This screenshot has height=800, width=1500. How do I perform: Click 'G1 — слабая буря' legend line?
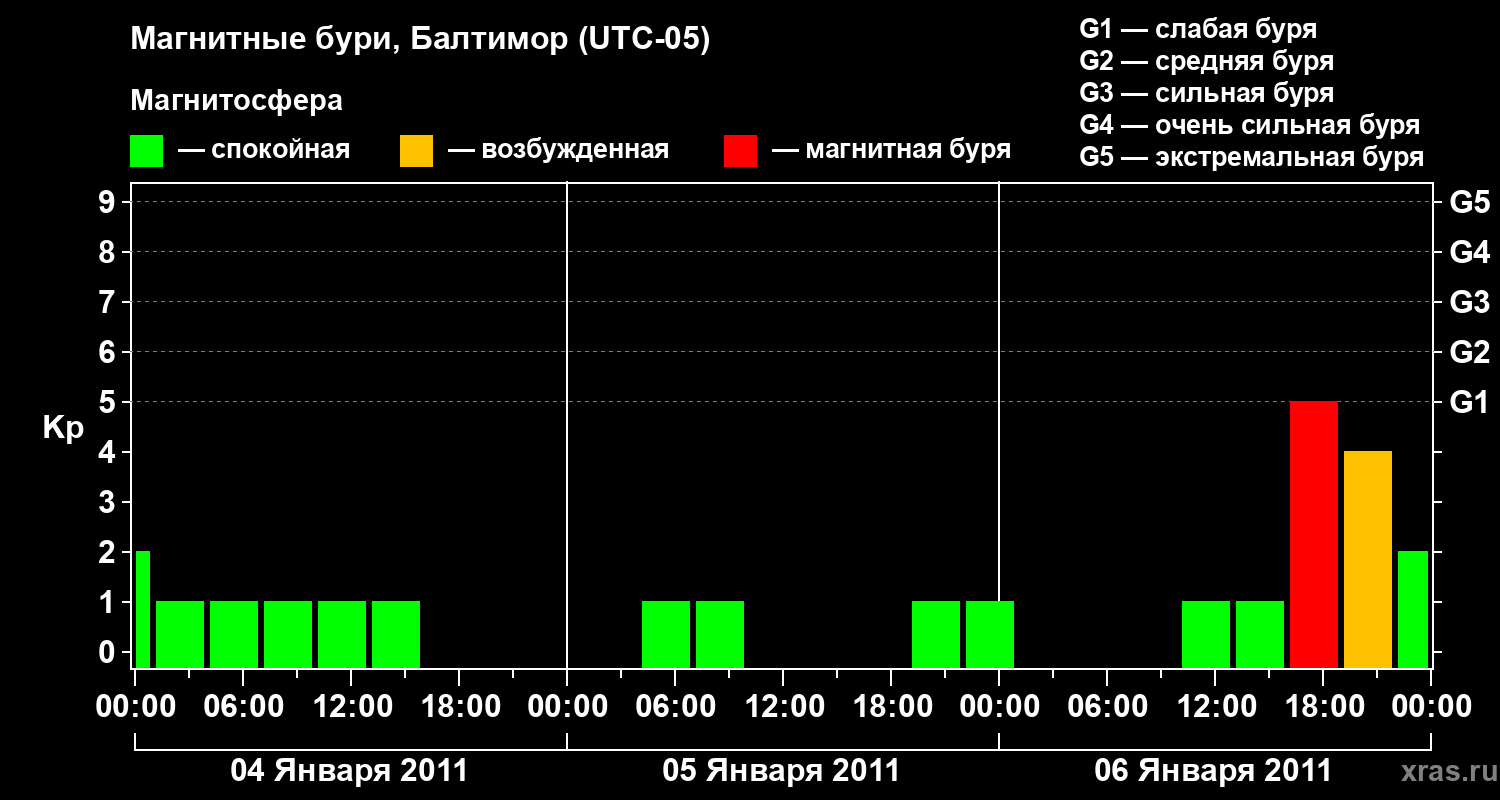[x=1198, y=29]
